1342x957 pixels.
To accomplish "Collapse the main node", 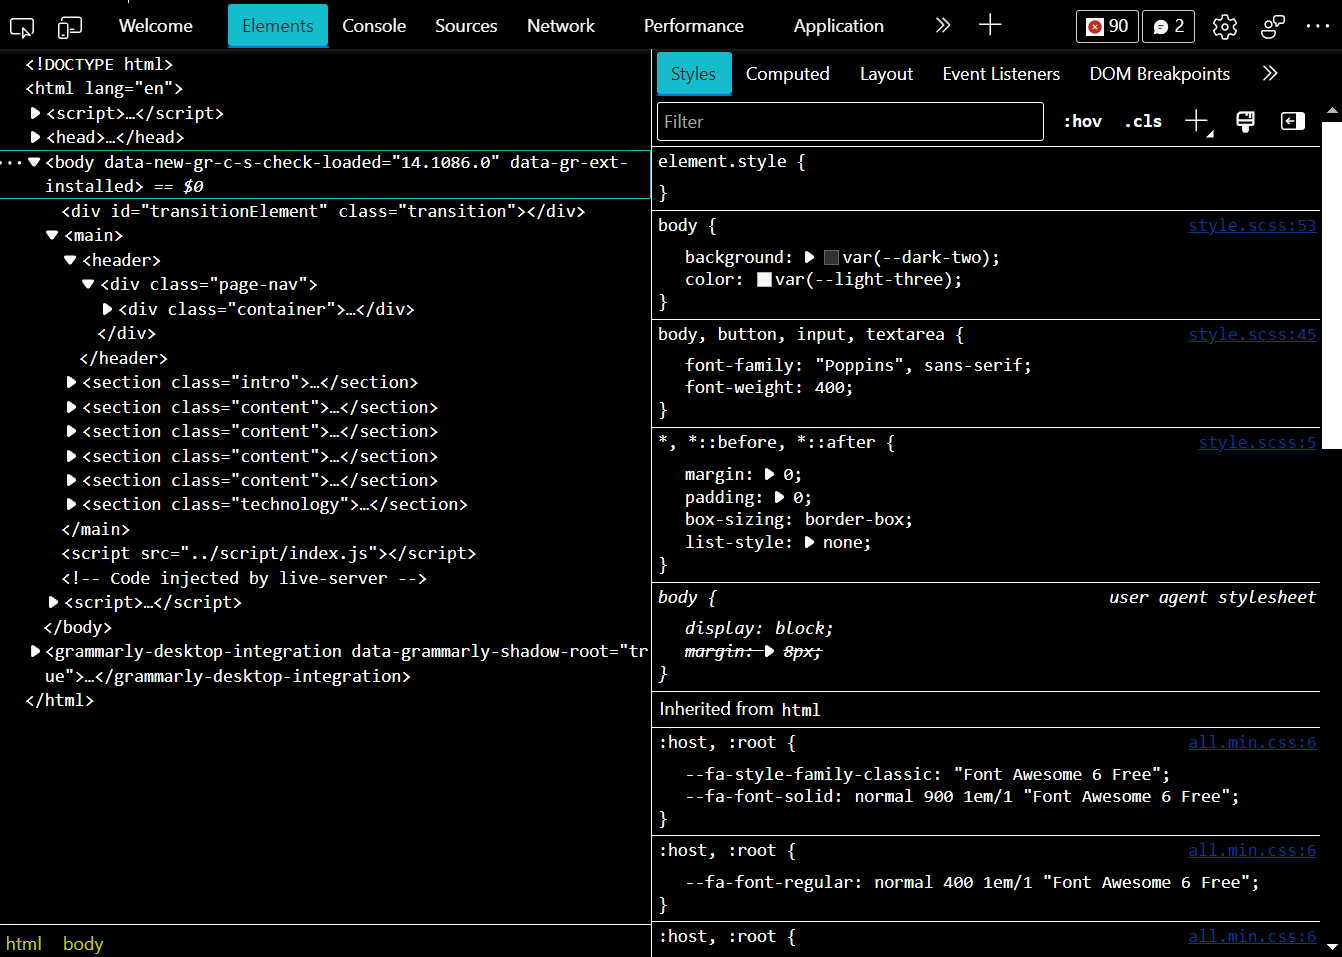I will click(x=52, y=236).
